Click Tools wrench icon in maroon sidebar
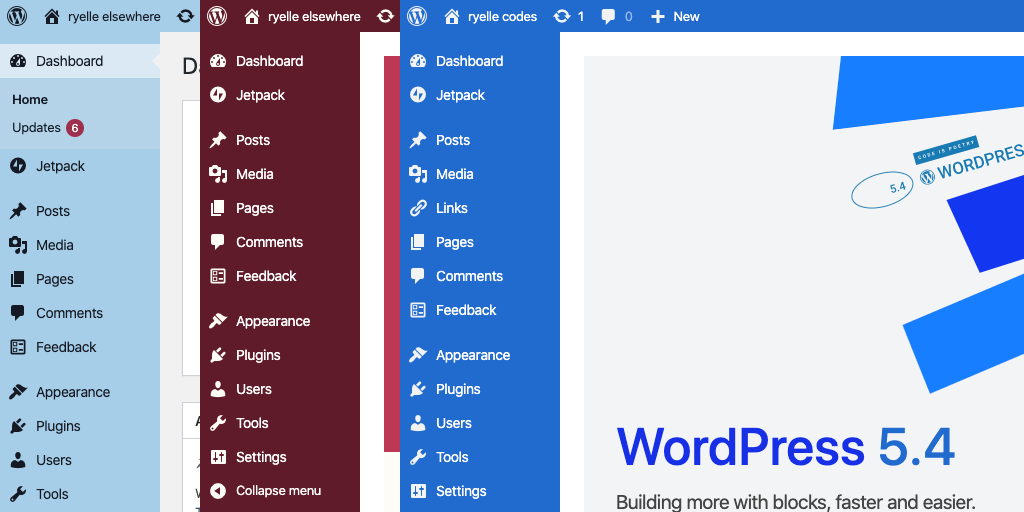Image resolution: width=1024 pixels, height=512 pixels. [218, 423]
